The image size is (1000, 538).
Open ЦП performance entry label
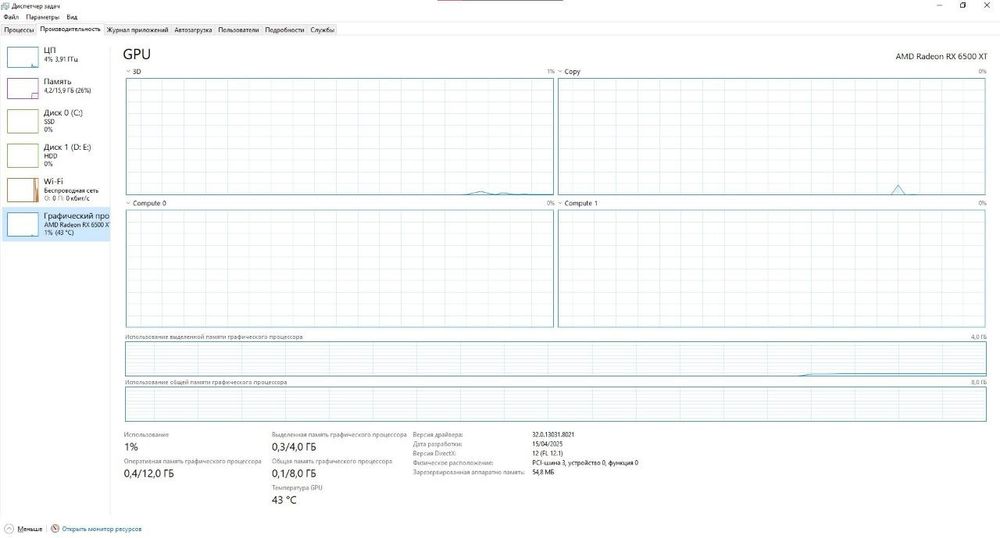coord(50,50)
